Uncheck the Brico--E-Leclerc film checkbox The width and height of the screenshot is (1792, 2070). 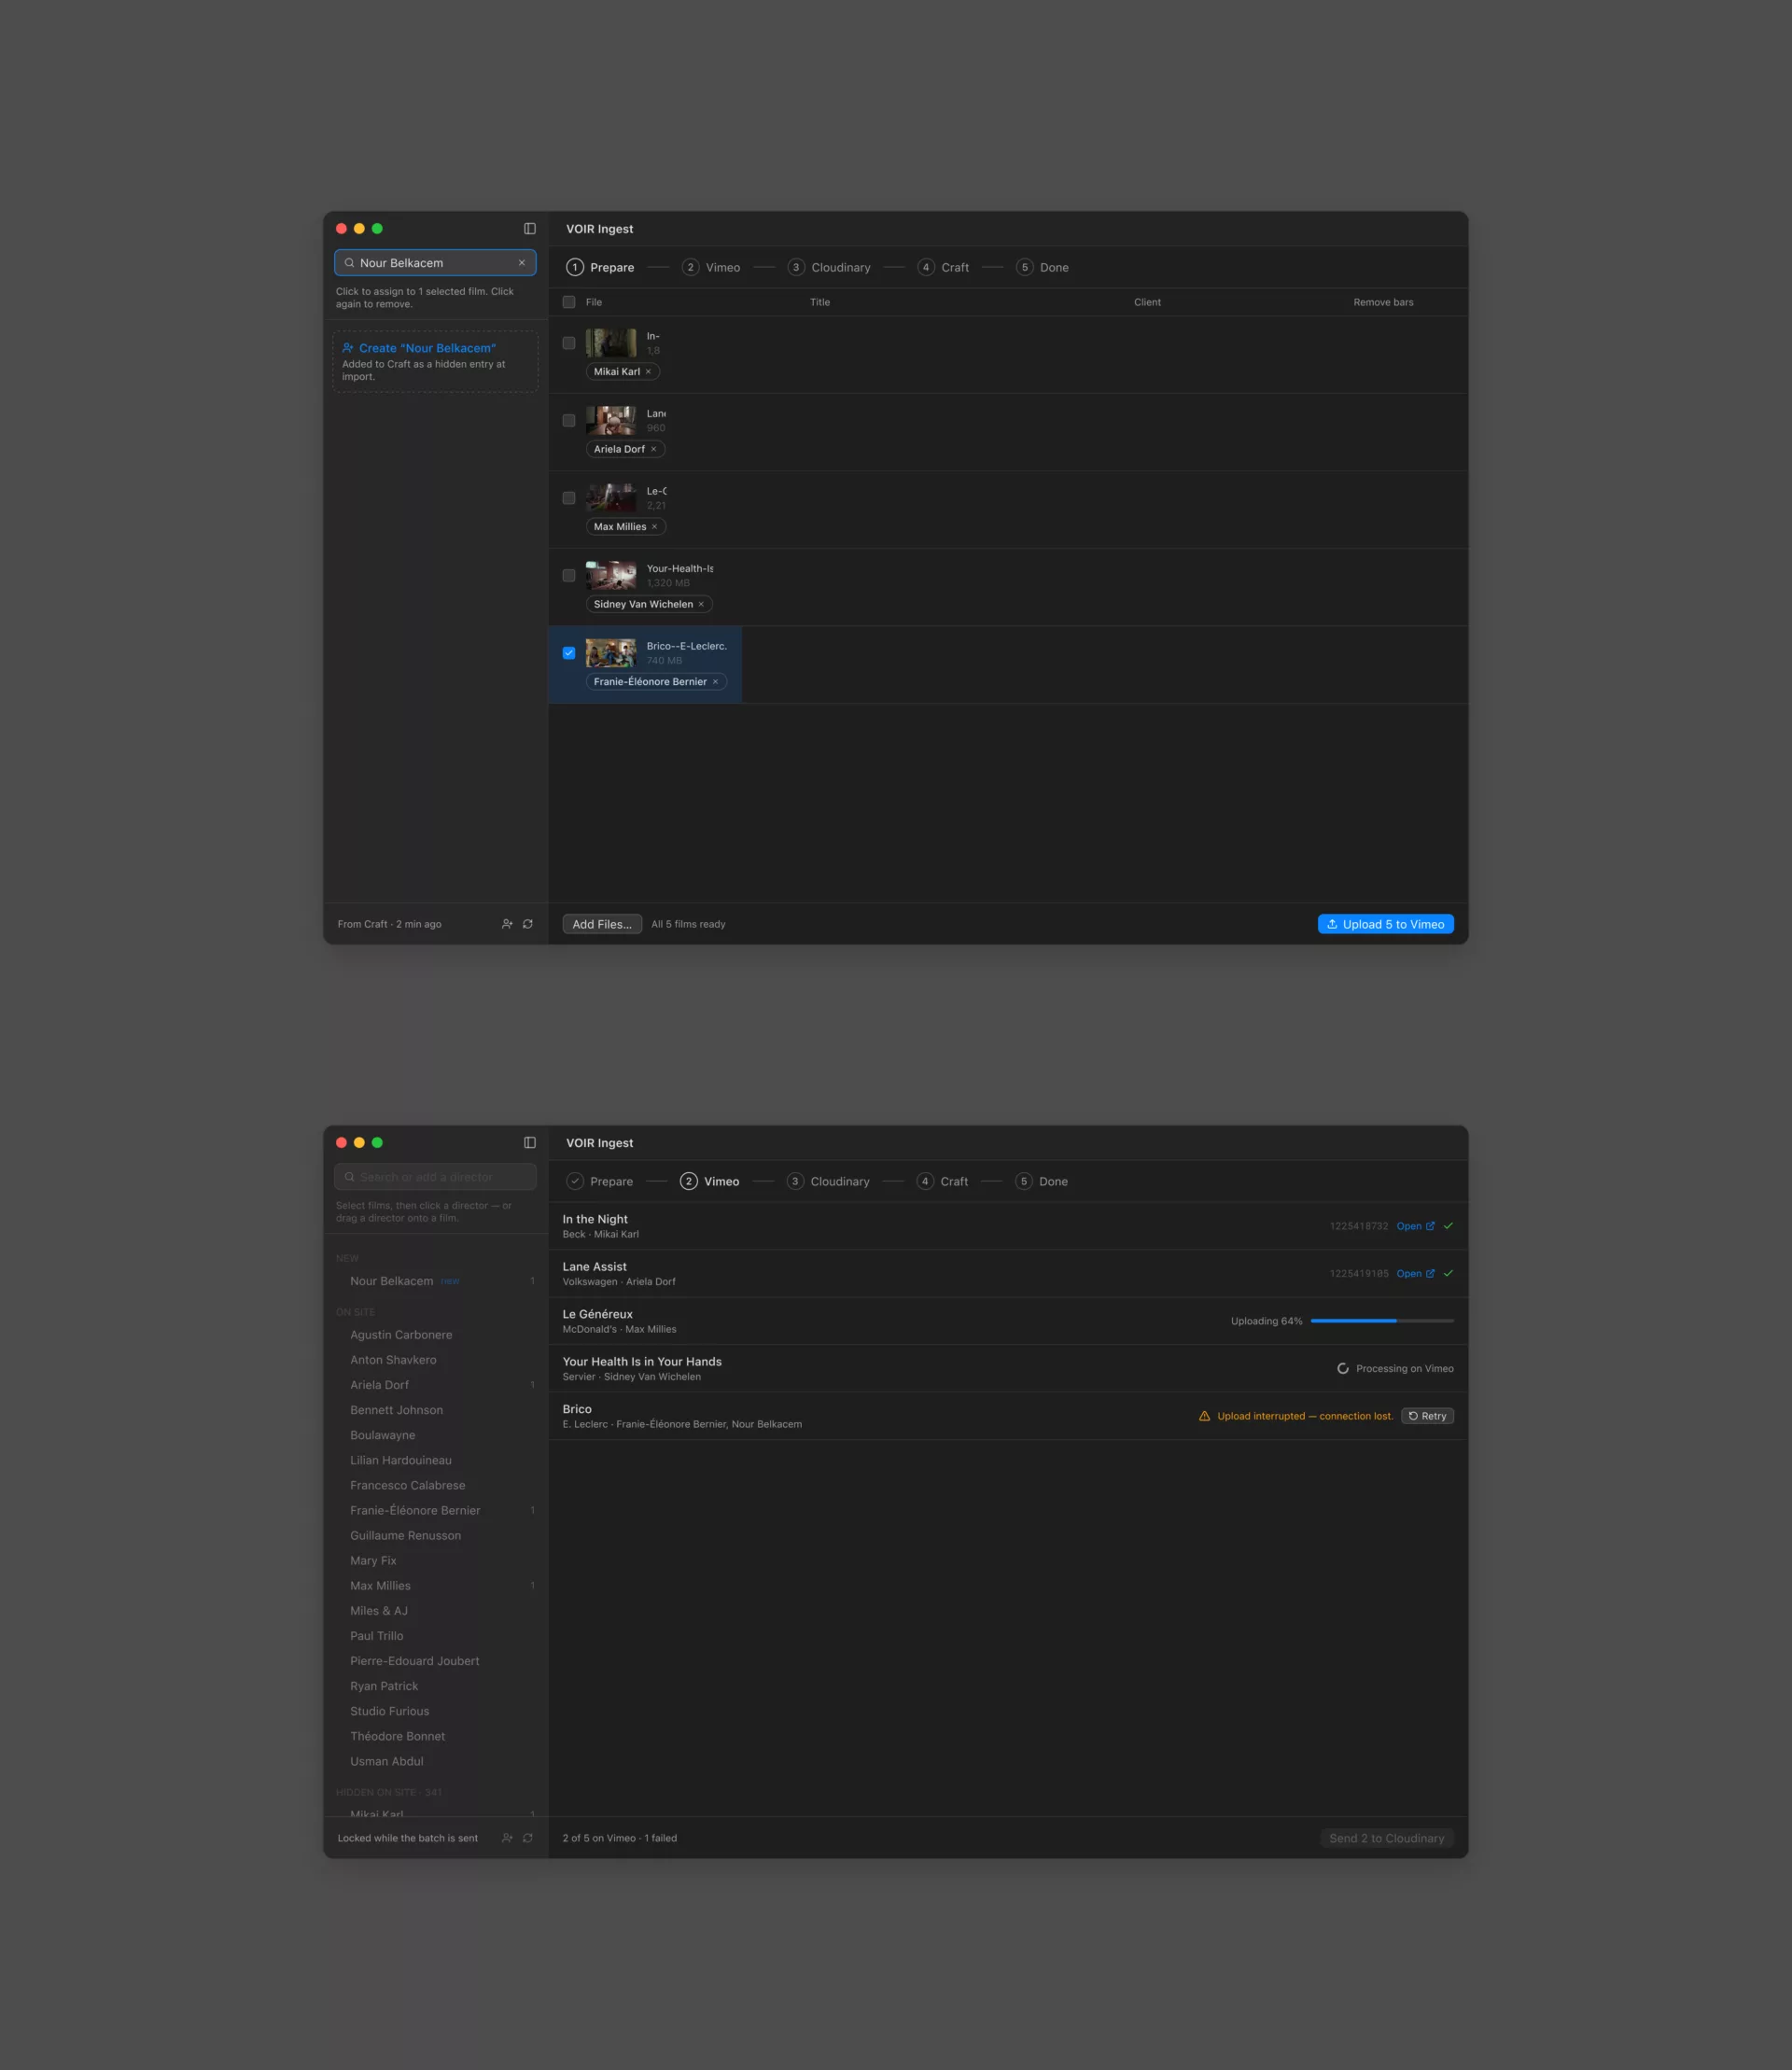[569, 653]
